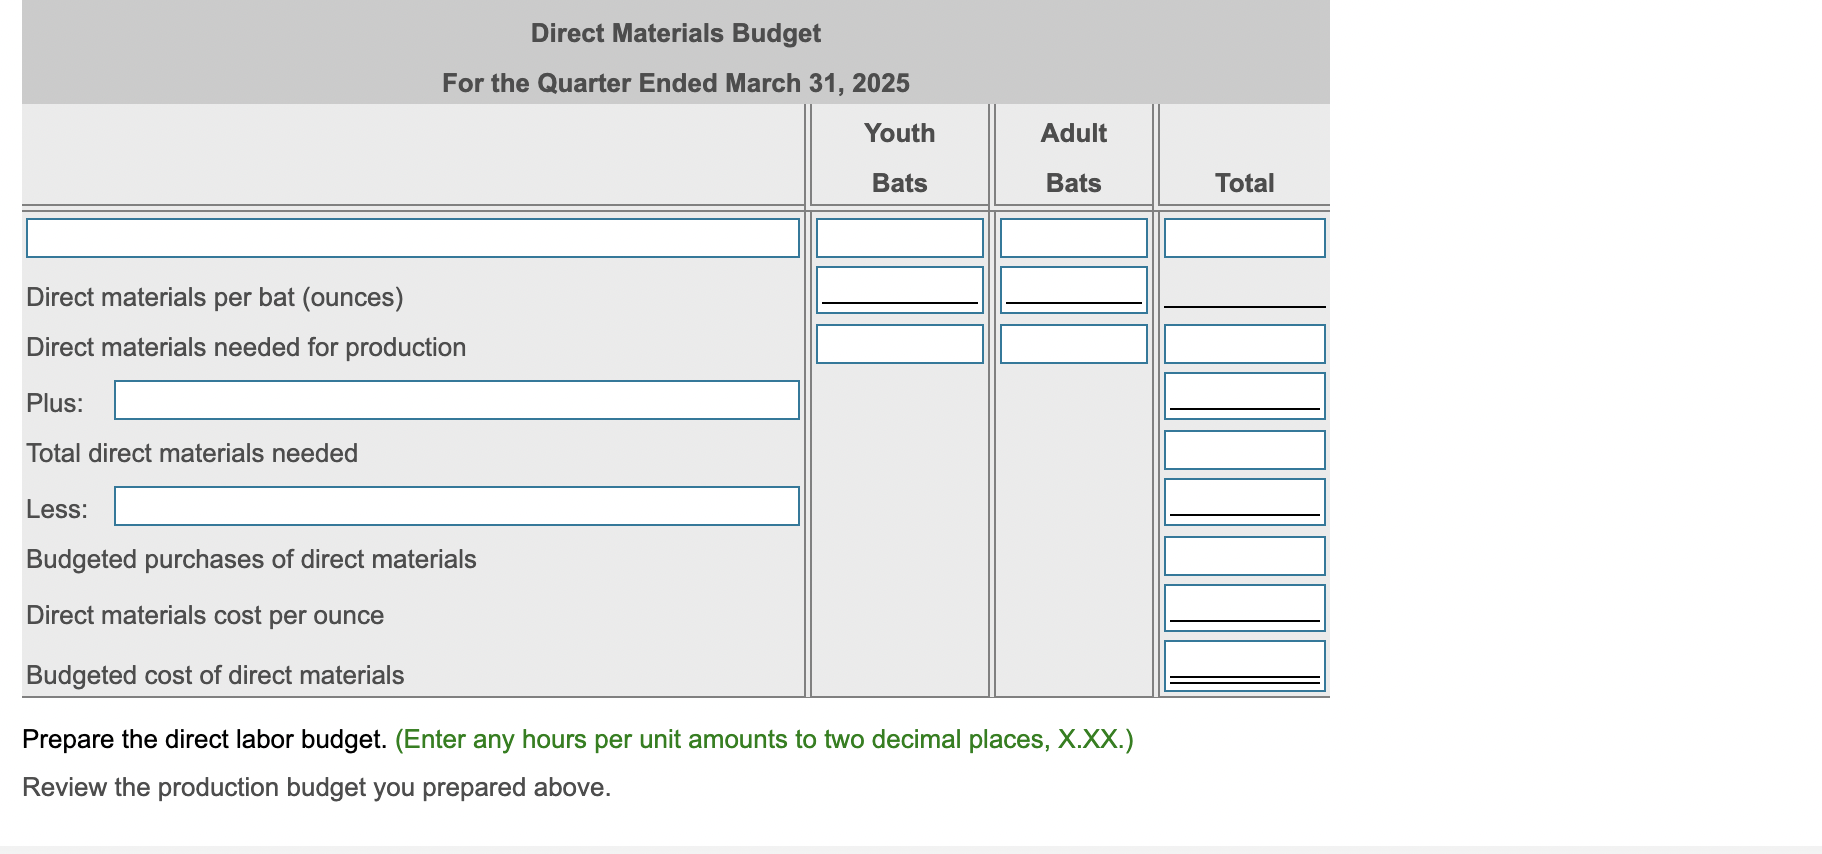Select the Total amount field in the Less row
This screenshot has height=854, width=1822.
click(x=1245, y=502)
